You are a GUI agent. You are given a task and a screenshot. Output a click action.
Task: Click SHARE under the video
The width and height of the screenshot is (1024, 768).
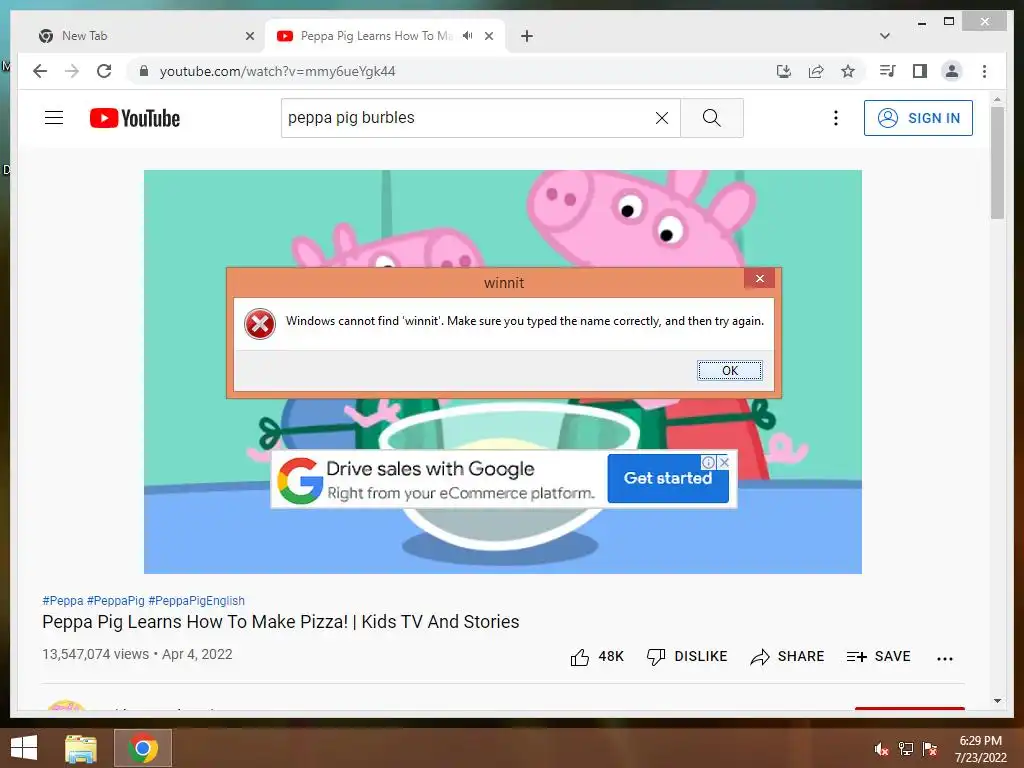[x=788, y=656]
